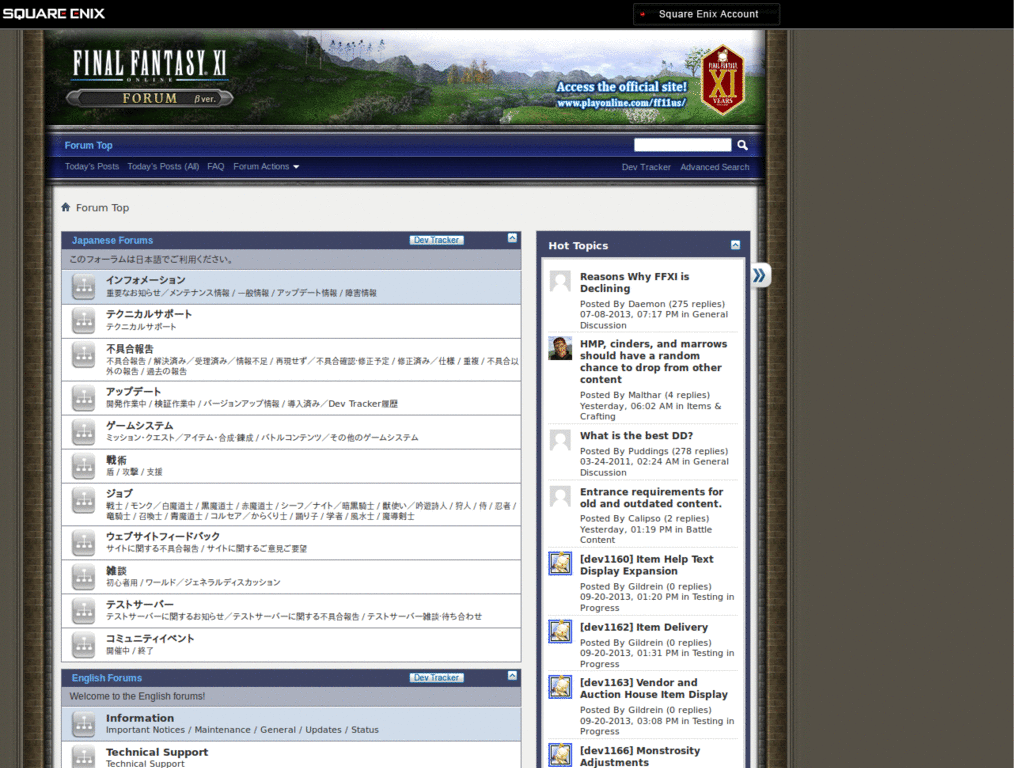Click the Square Enix logo
The height and width of the screenshot is (768, 1024).
pyautogui.click(x=54, y=14)
